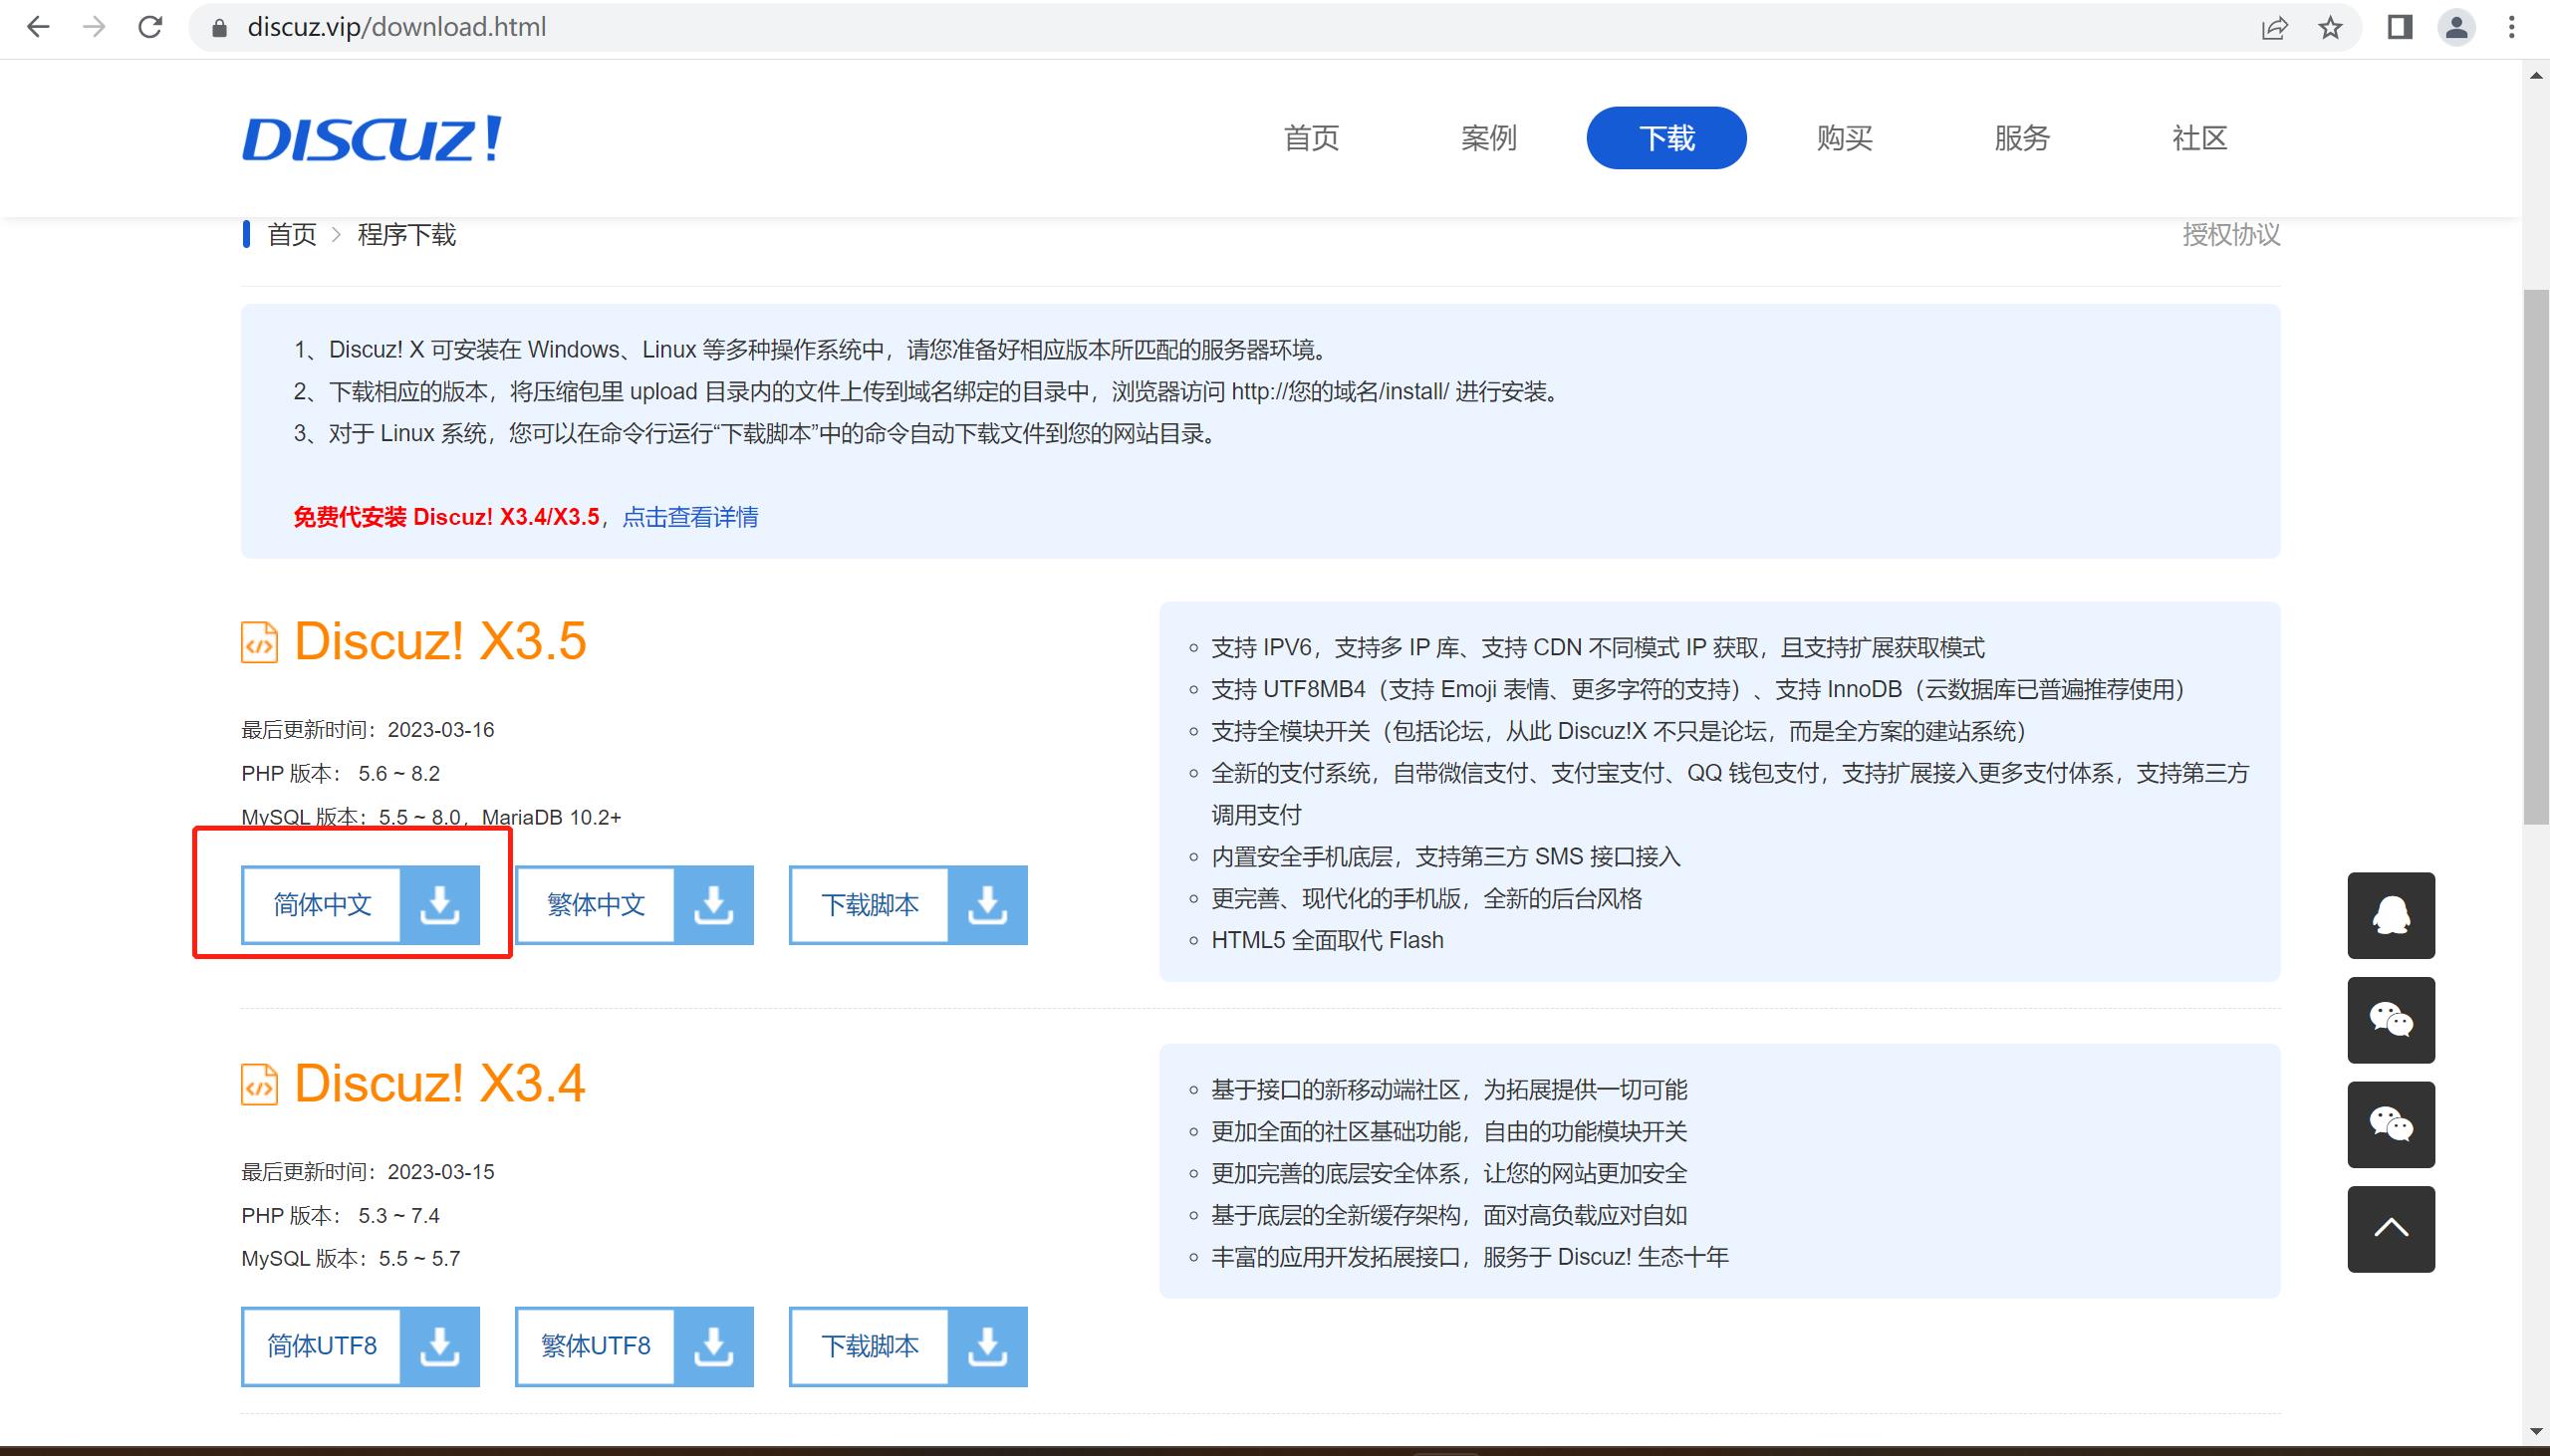Click the scrollbar down arrow
Viewport: 2550px width, 1456px height.
pos(2536,1431)
